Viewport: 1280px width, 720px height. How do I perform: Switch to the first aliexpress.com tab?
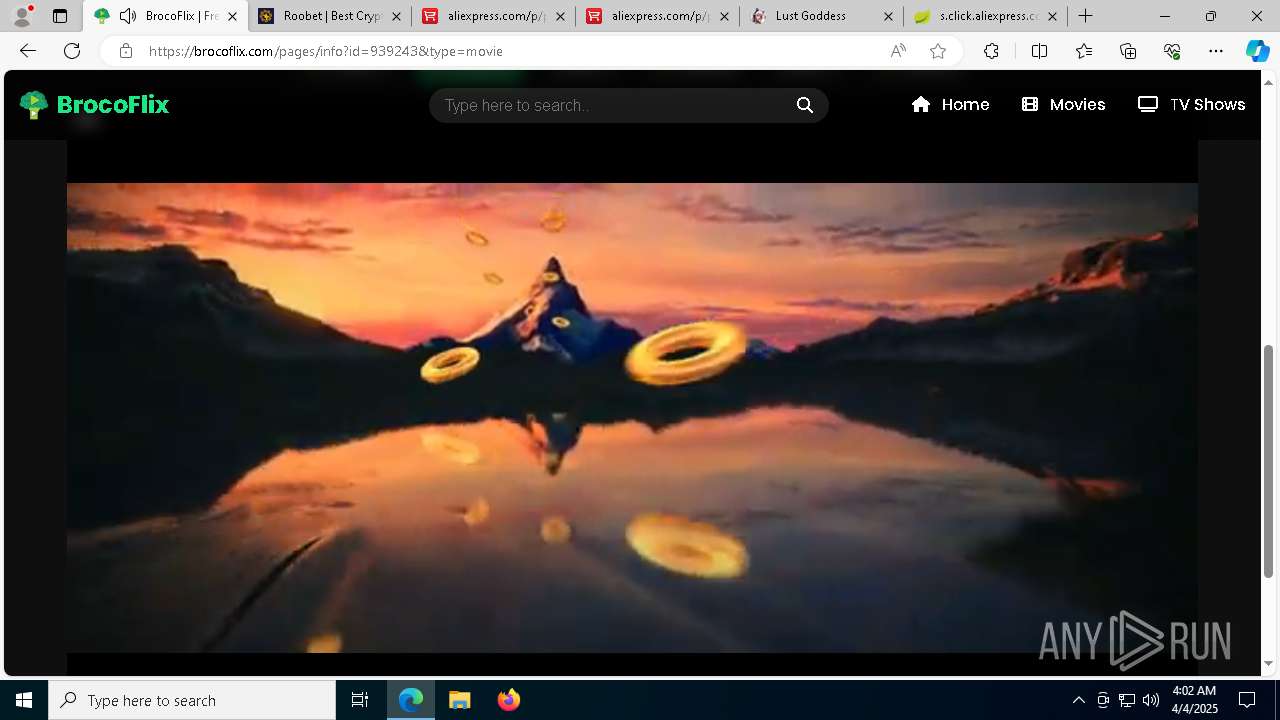[x=494, y=16]
